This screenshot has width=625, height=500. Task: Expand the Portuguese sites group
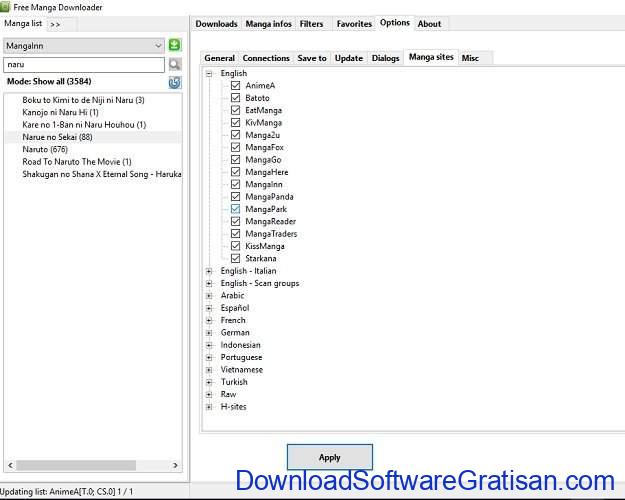[209, 358]
